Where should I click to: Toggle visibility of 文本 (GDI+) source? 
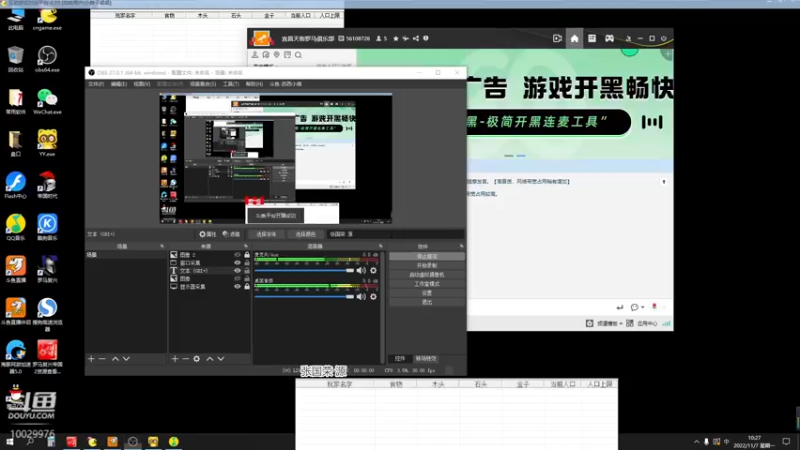coord(237,271)
